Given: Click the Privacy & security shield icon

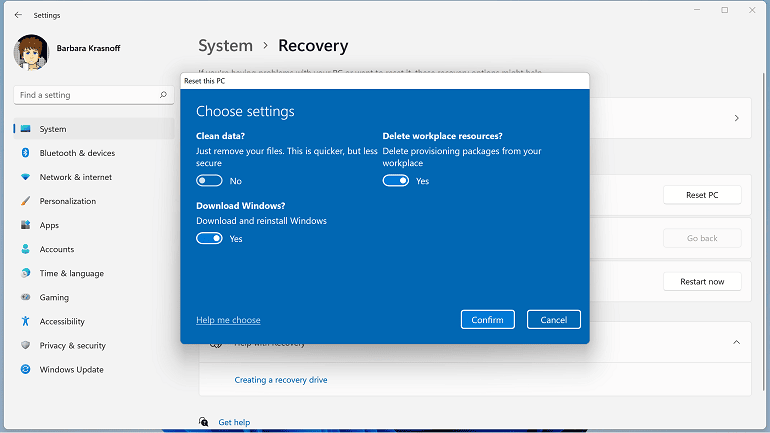Looking at the screenshot, I should tap(26, 345).
